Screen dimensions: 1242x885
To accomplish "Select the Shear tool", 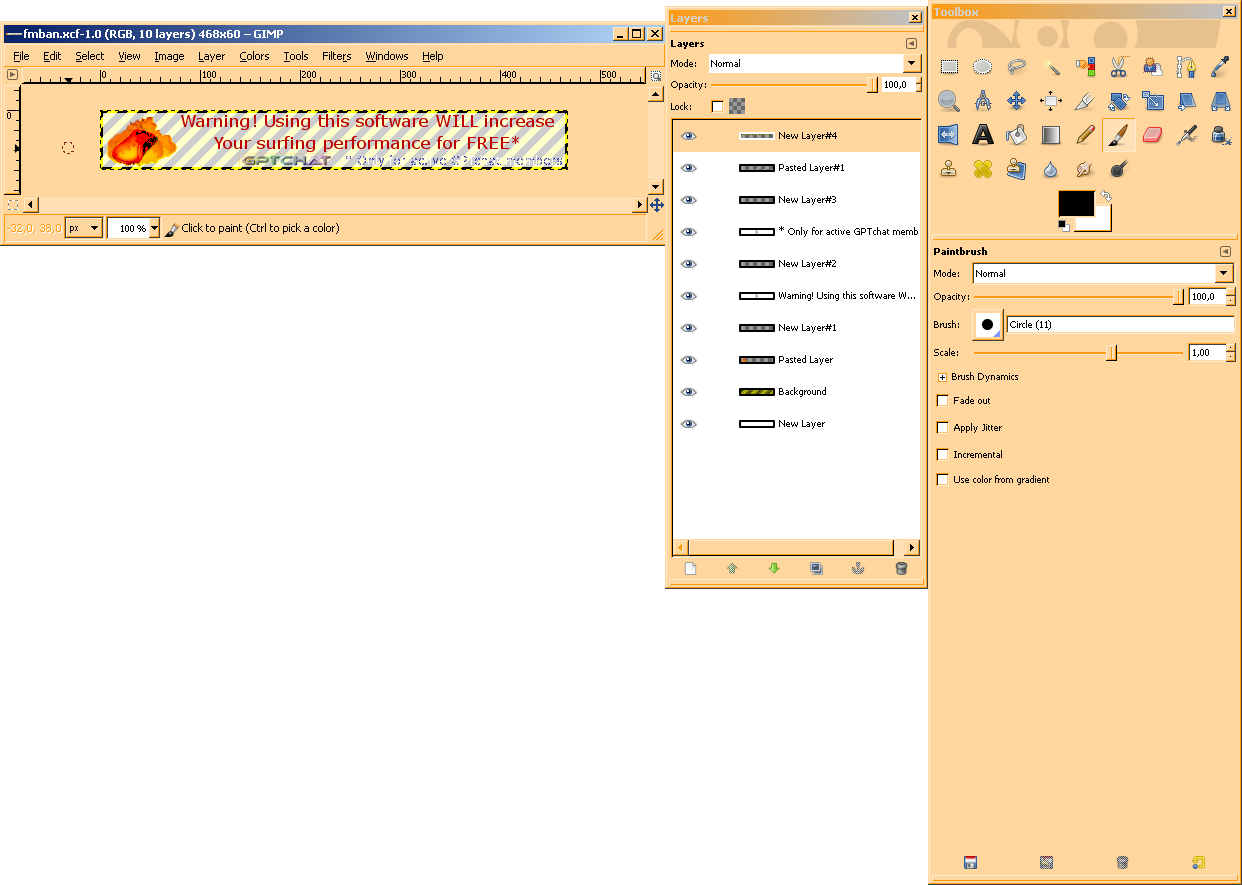I will pos(1187,101).
